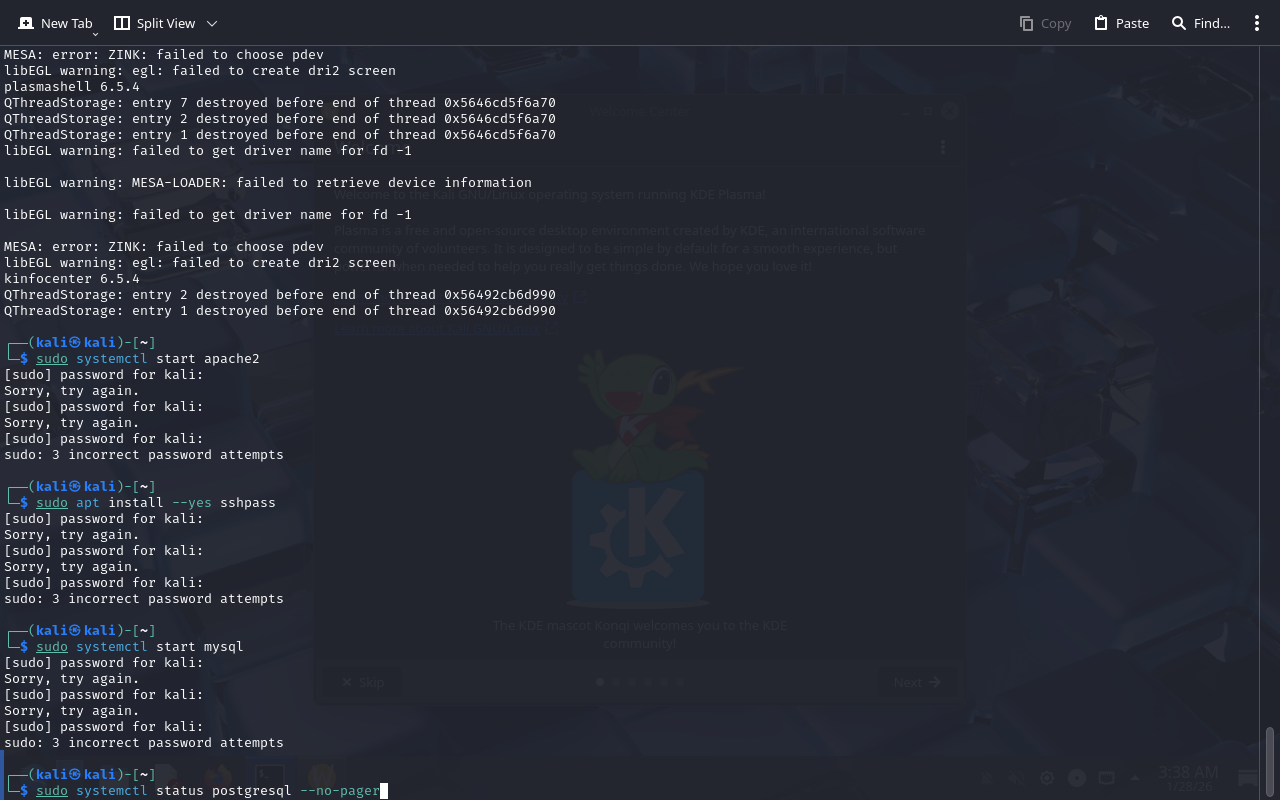Select the "Find..." toolbar label

1212,23
